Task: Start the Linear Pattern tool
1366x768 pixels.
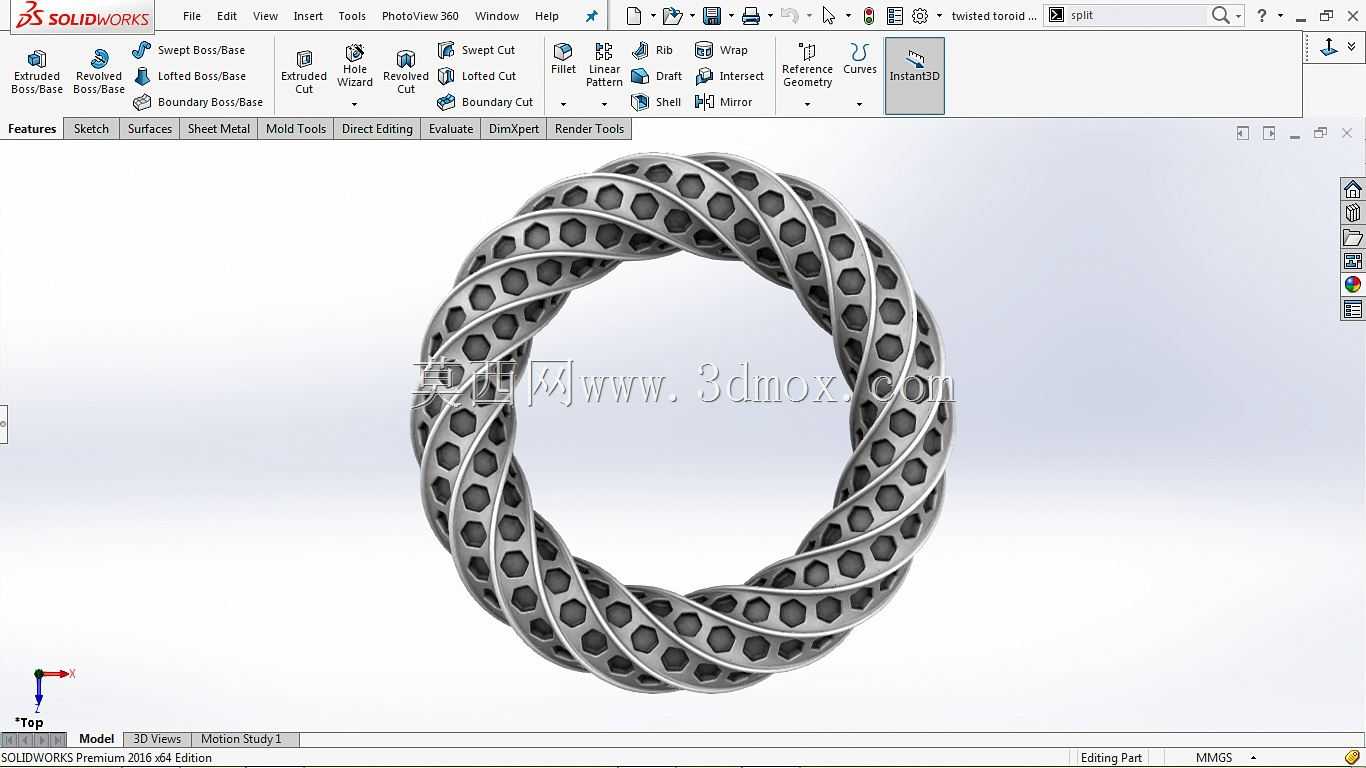Action: [604, 66]
